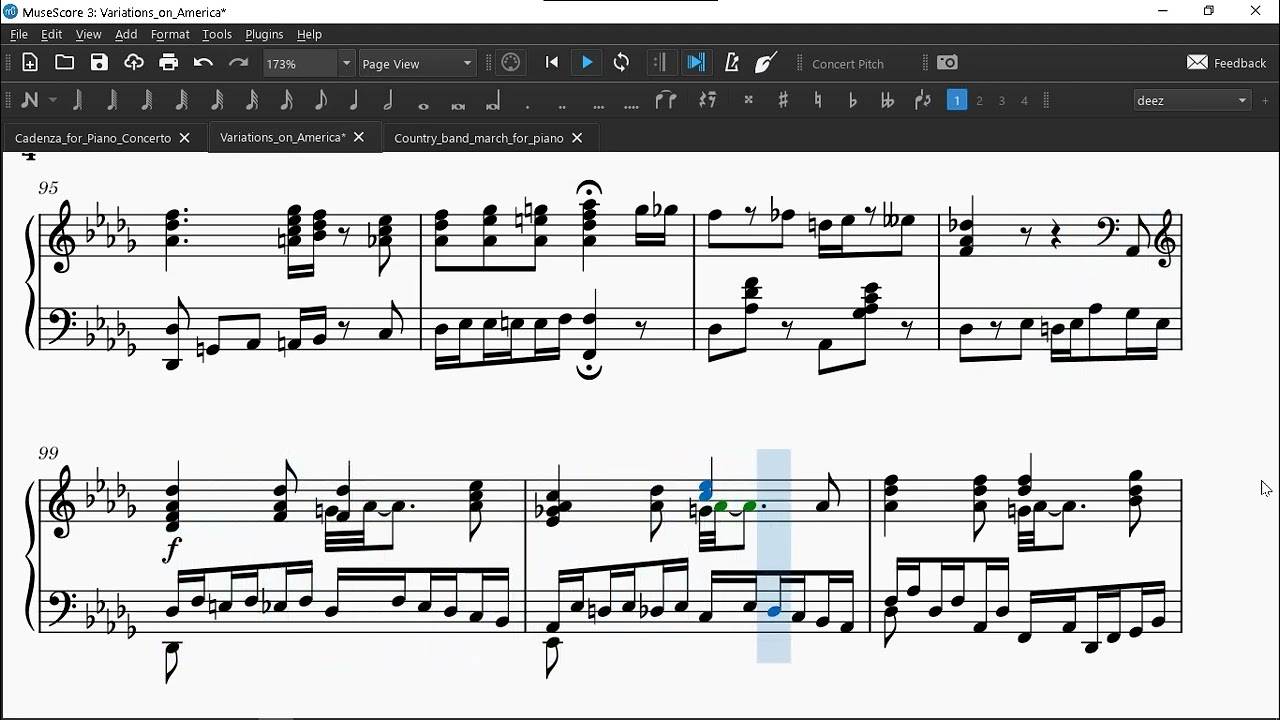Switch to voice 1
Image resolution: width=1280 pixels, height=720 pixels.
coord(957,100)
